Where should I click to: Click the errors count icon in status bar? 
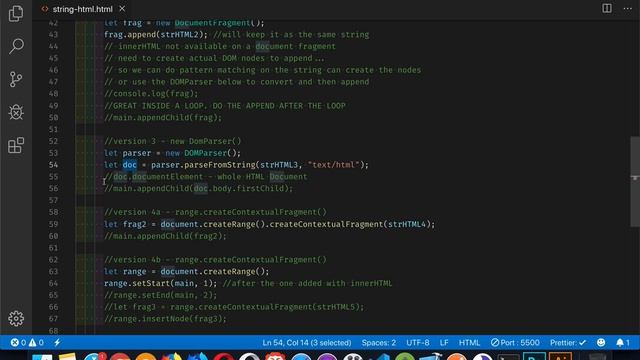[18, 342]
